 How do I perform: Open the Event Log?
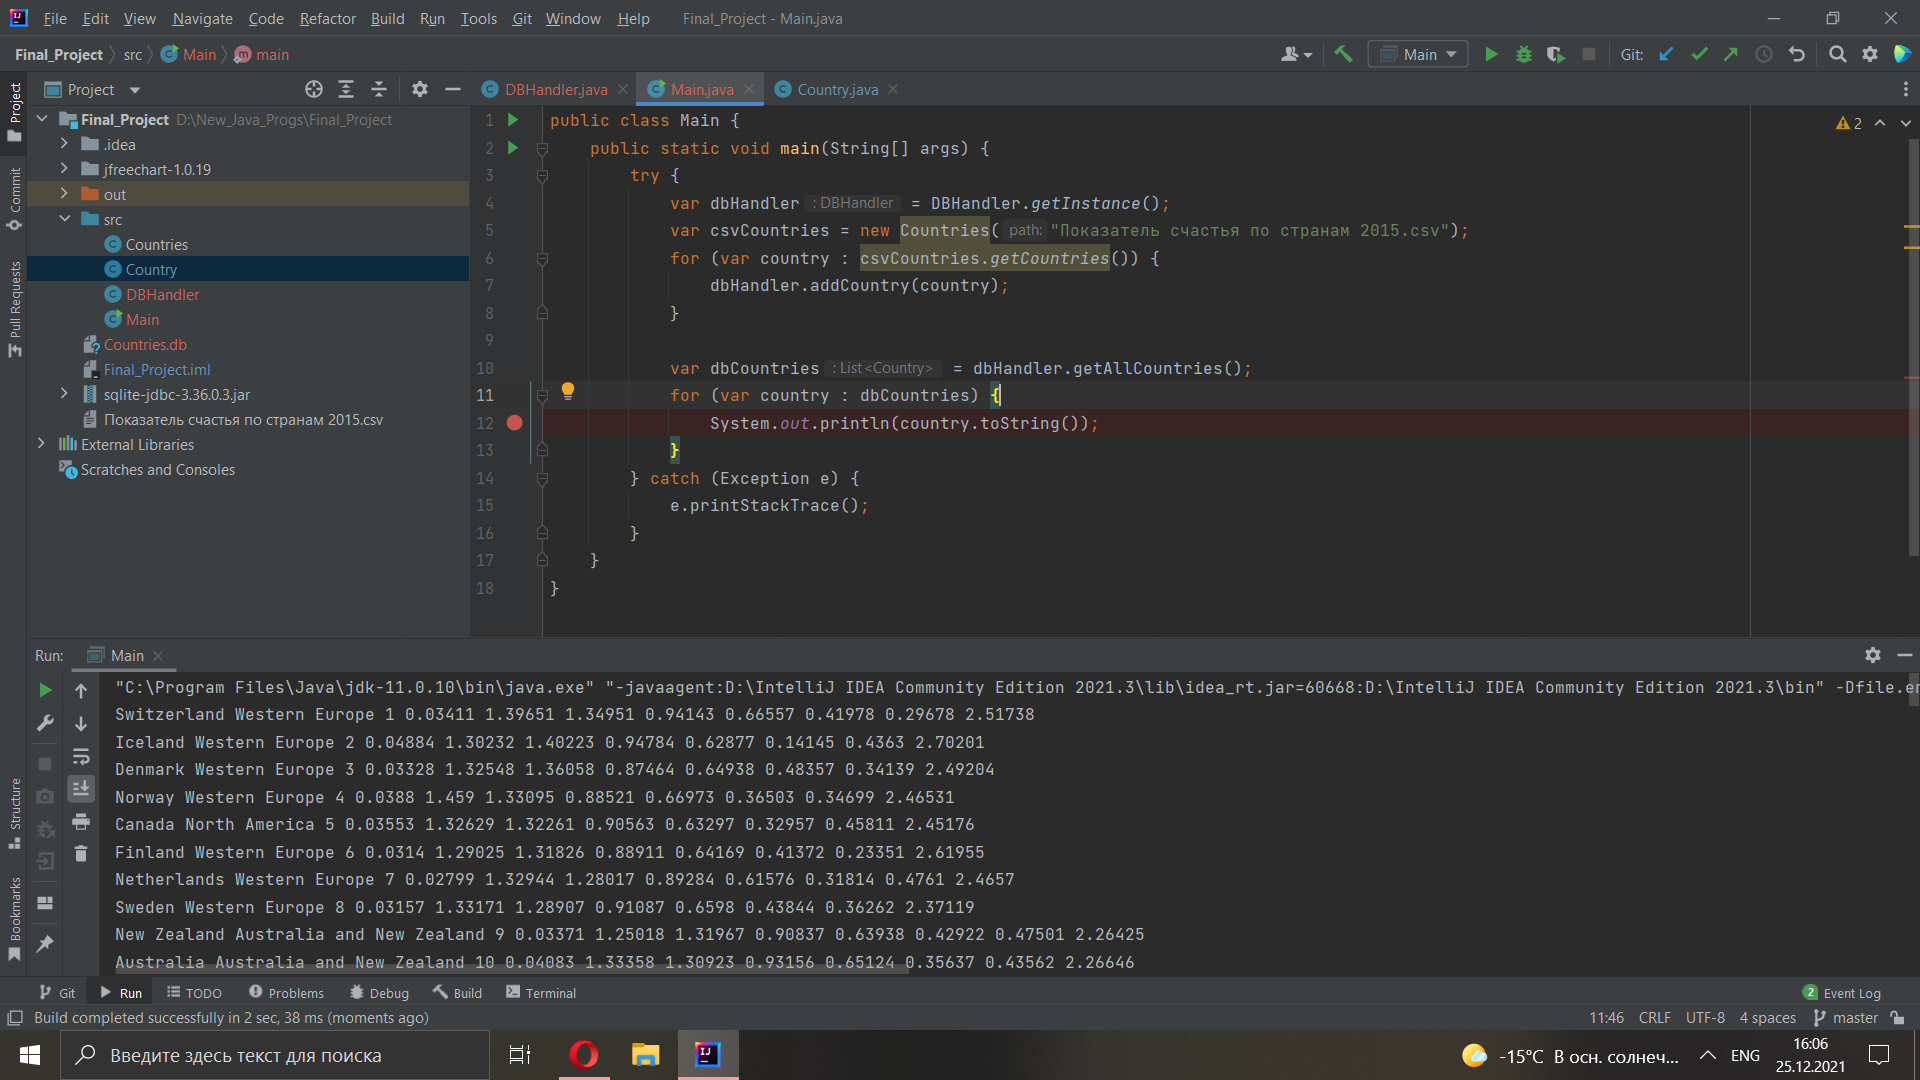coord(1842,993)
